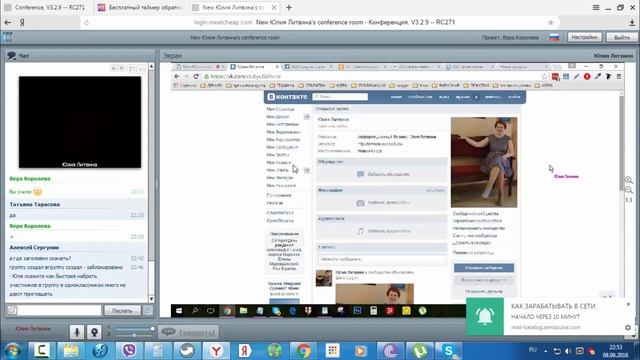Click the green bell notification icon
Viewport: 640px width, 360px height.
click(485, 317)
